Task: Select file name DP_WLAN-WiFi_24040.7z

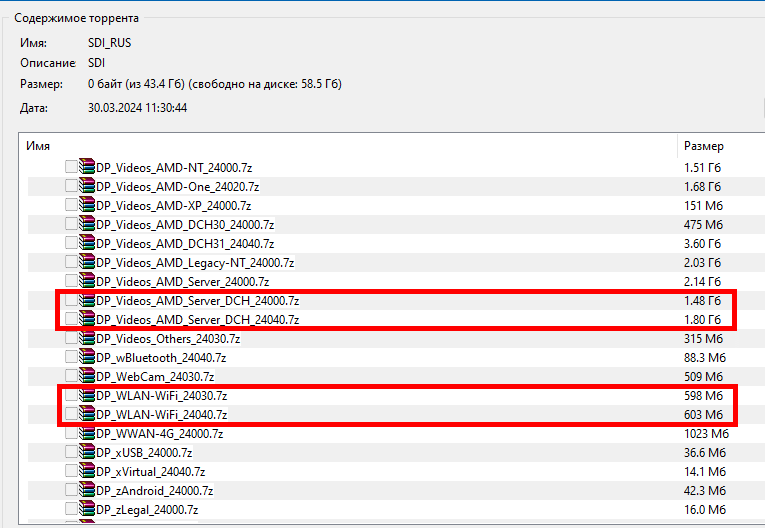Action: pyautogui.click(x=161, y=415)
